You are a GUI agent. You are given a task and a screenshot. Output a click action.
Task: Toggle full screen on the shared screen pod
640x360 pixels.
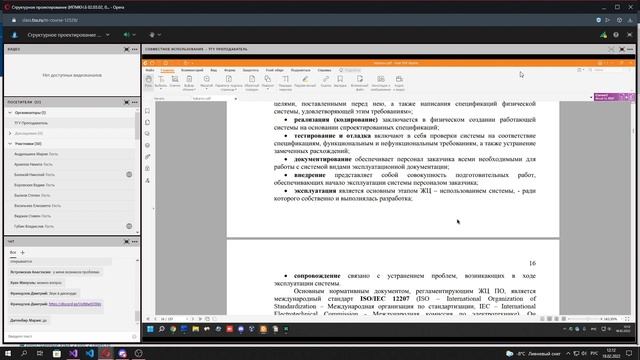coord(622,49)
